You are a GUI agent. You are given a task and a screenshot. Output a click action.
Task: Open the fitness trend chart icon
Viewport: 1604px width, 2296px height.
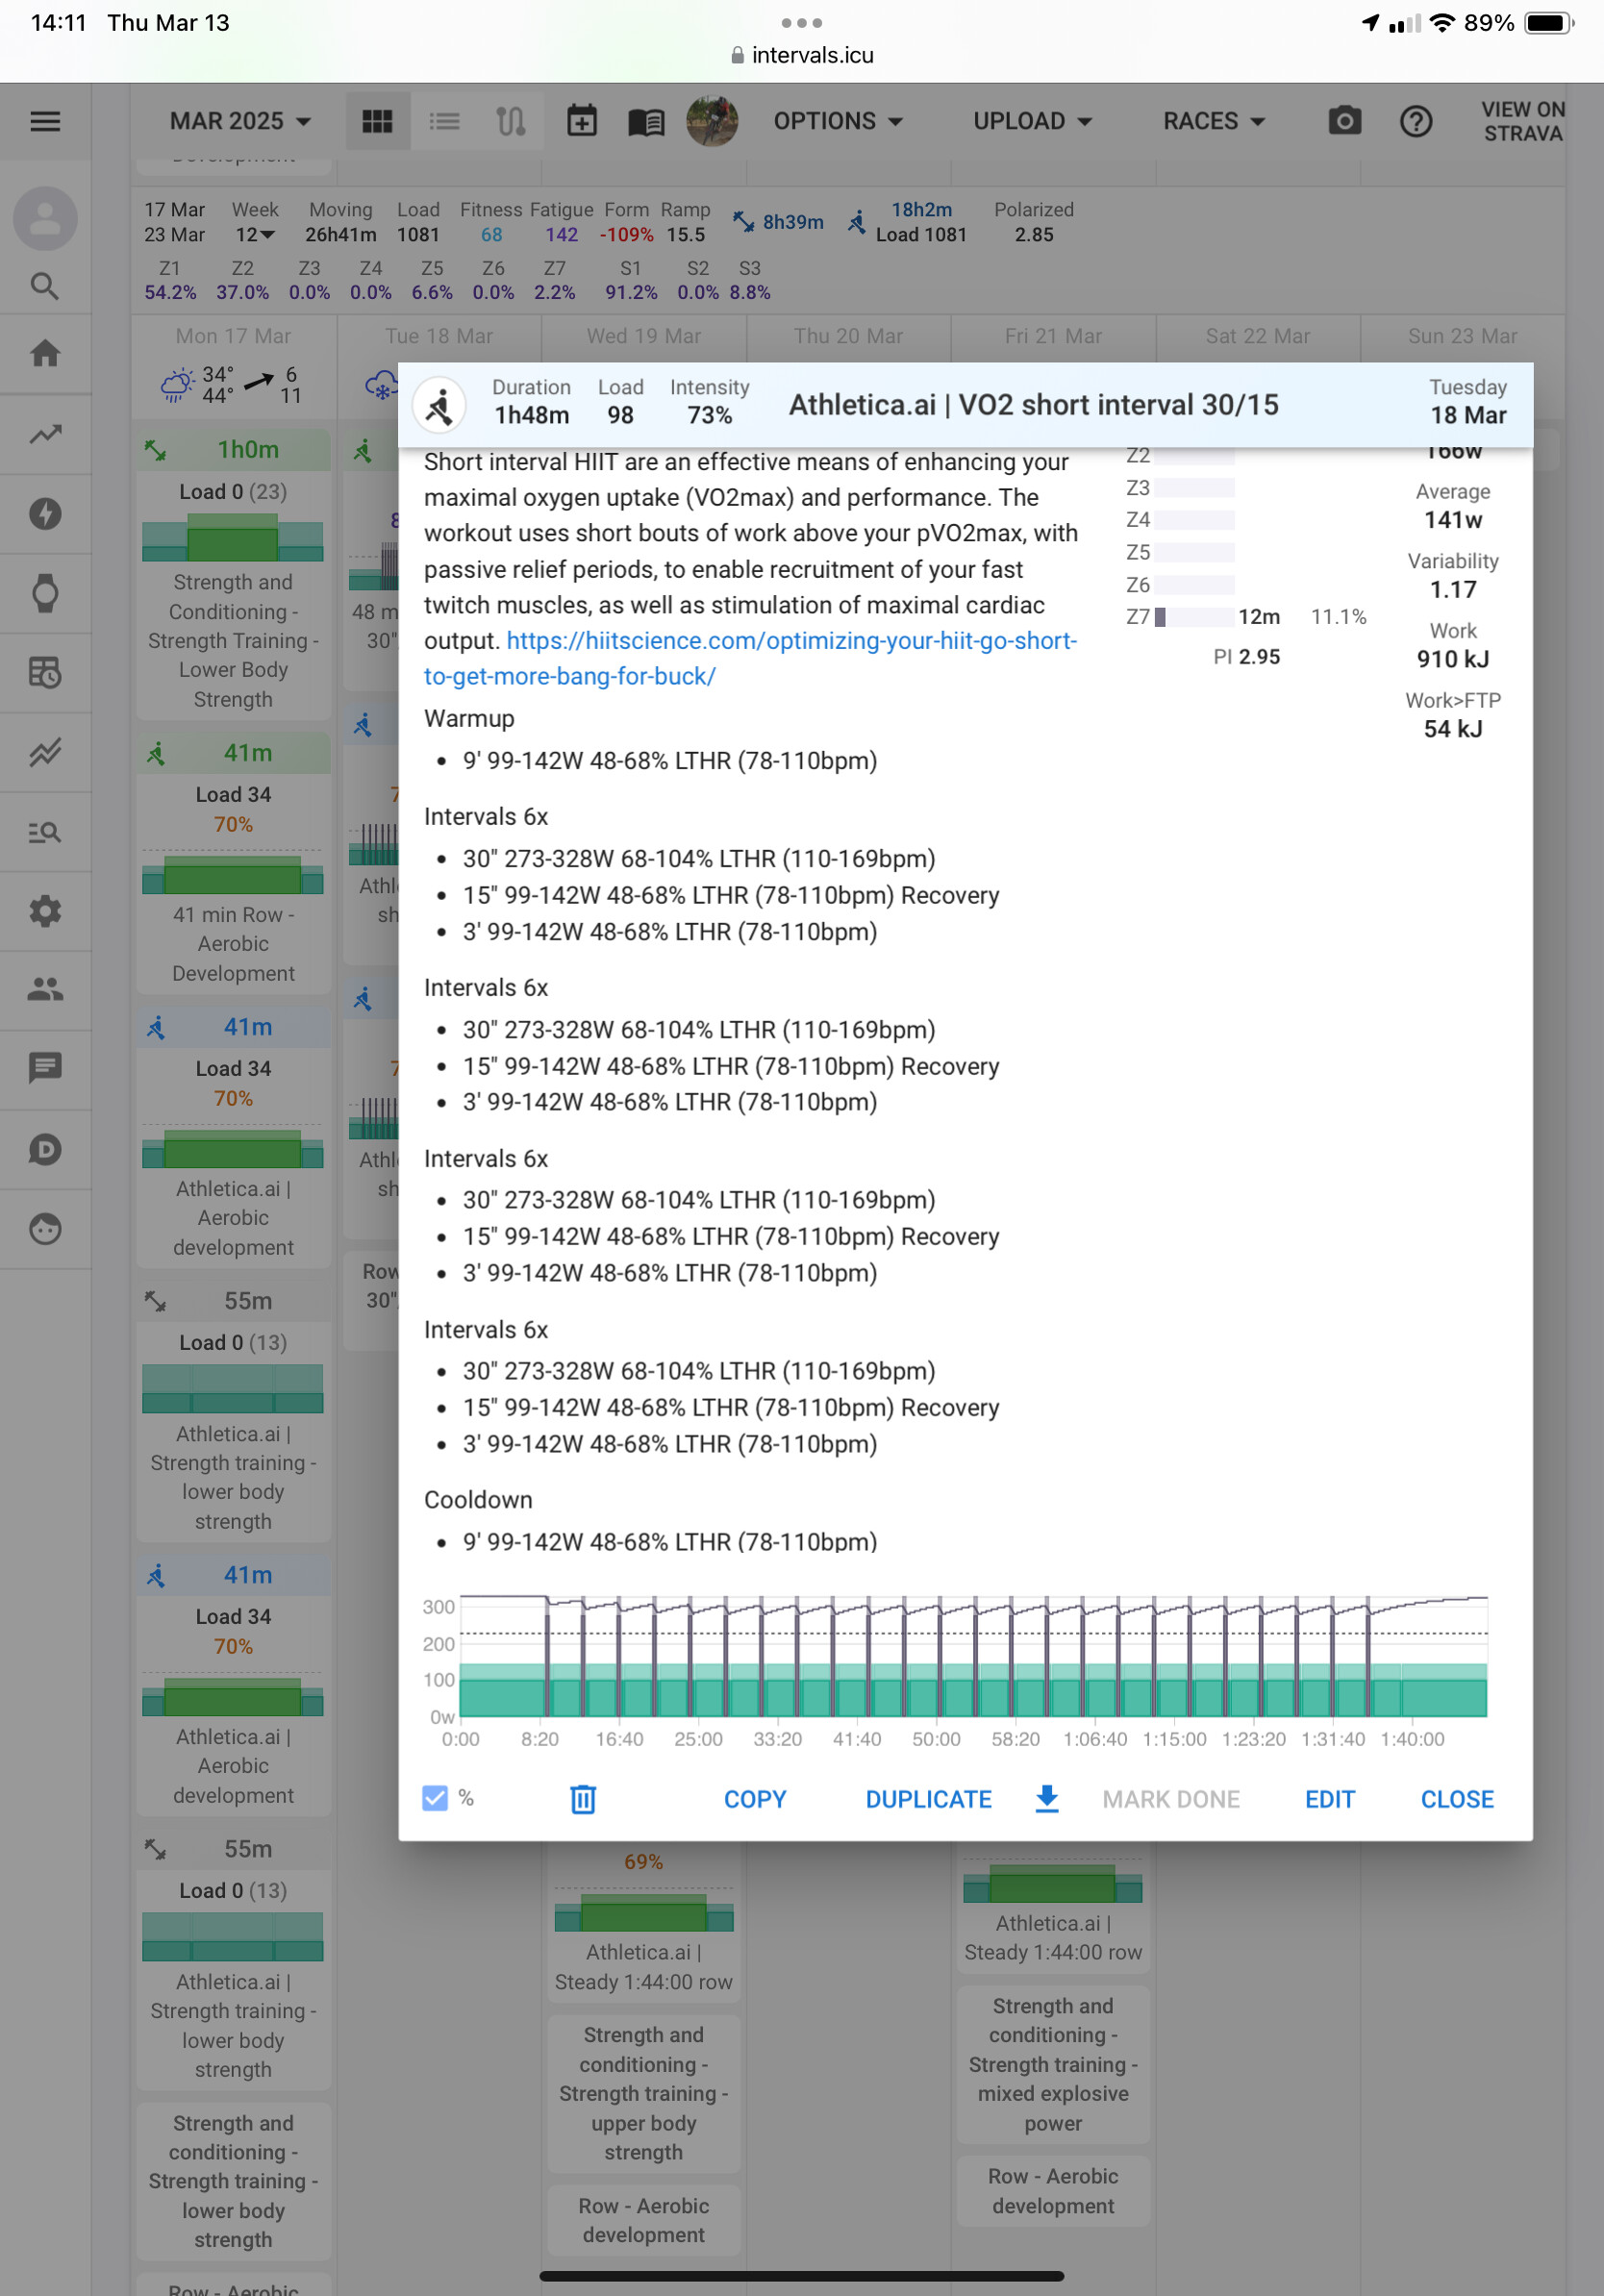[x=45, y=434]
